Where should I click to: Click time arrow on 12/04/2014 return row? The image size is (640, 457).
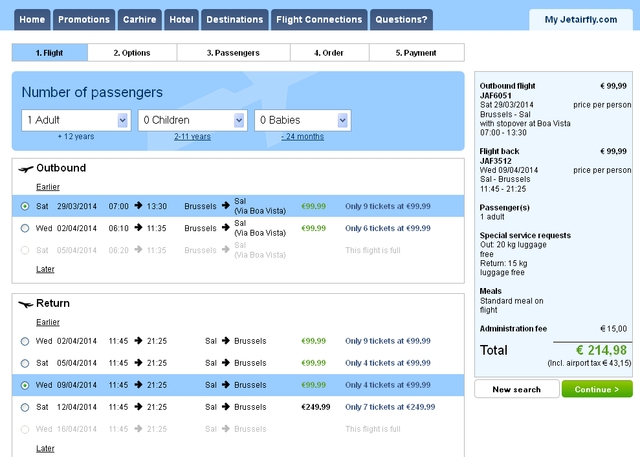click(138, 406)
